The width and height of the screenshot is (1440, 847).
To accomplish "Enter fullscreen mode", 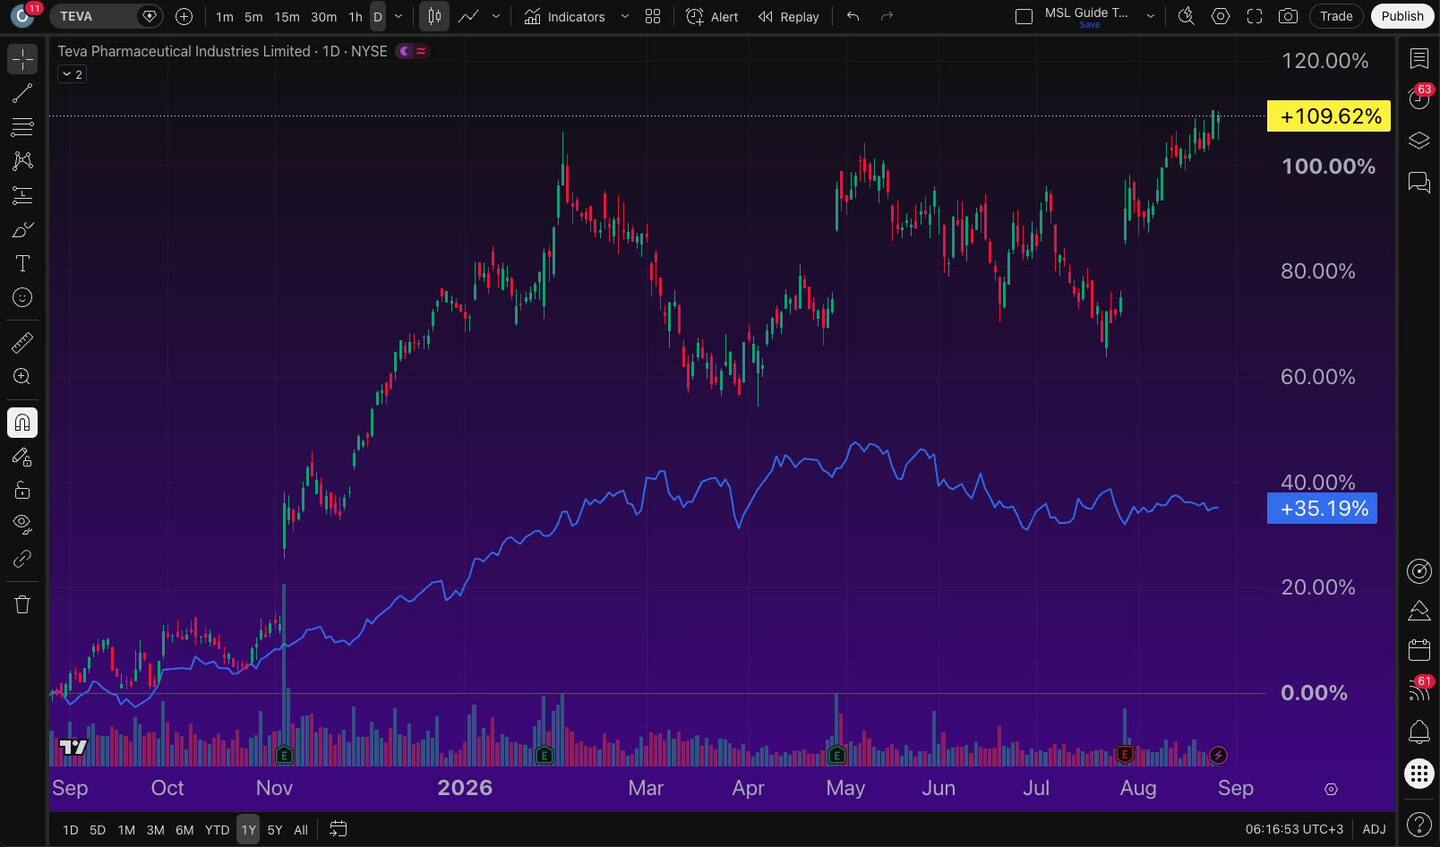I will 1255,16.
